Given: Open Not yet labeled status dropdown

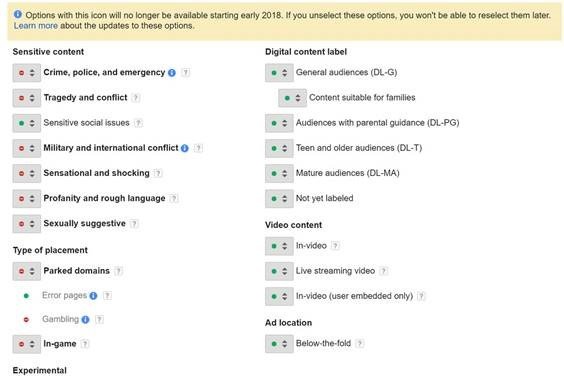Looking at the screenshot, I should [279, 198].
